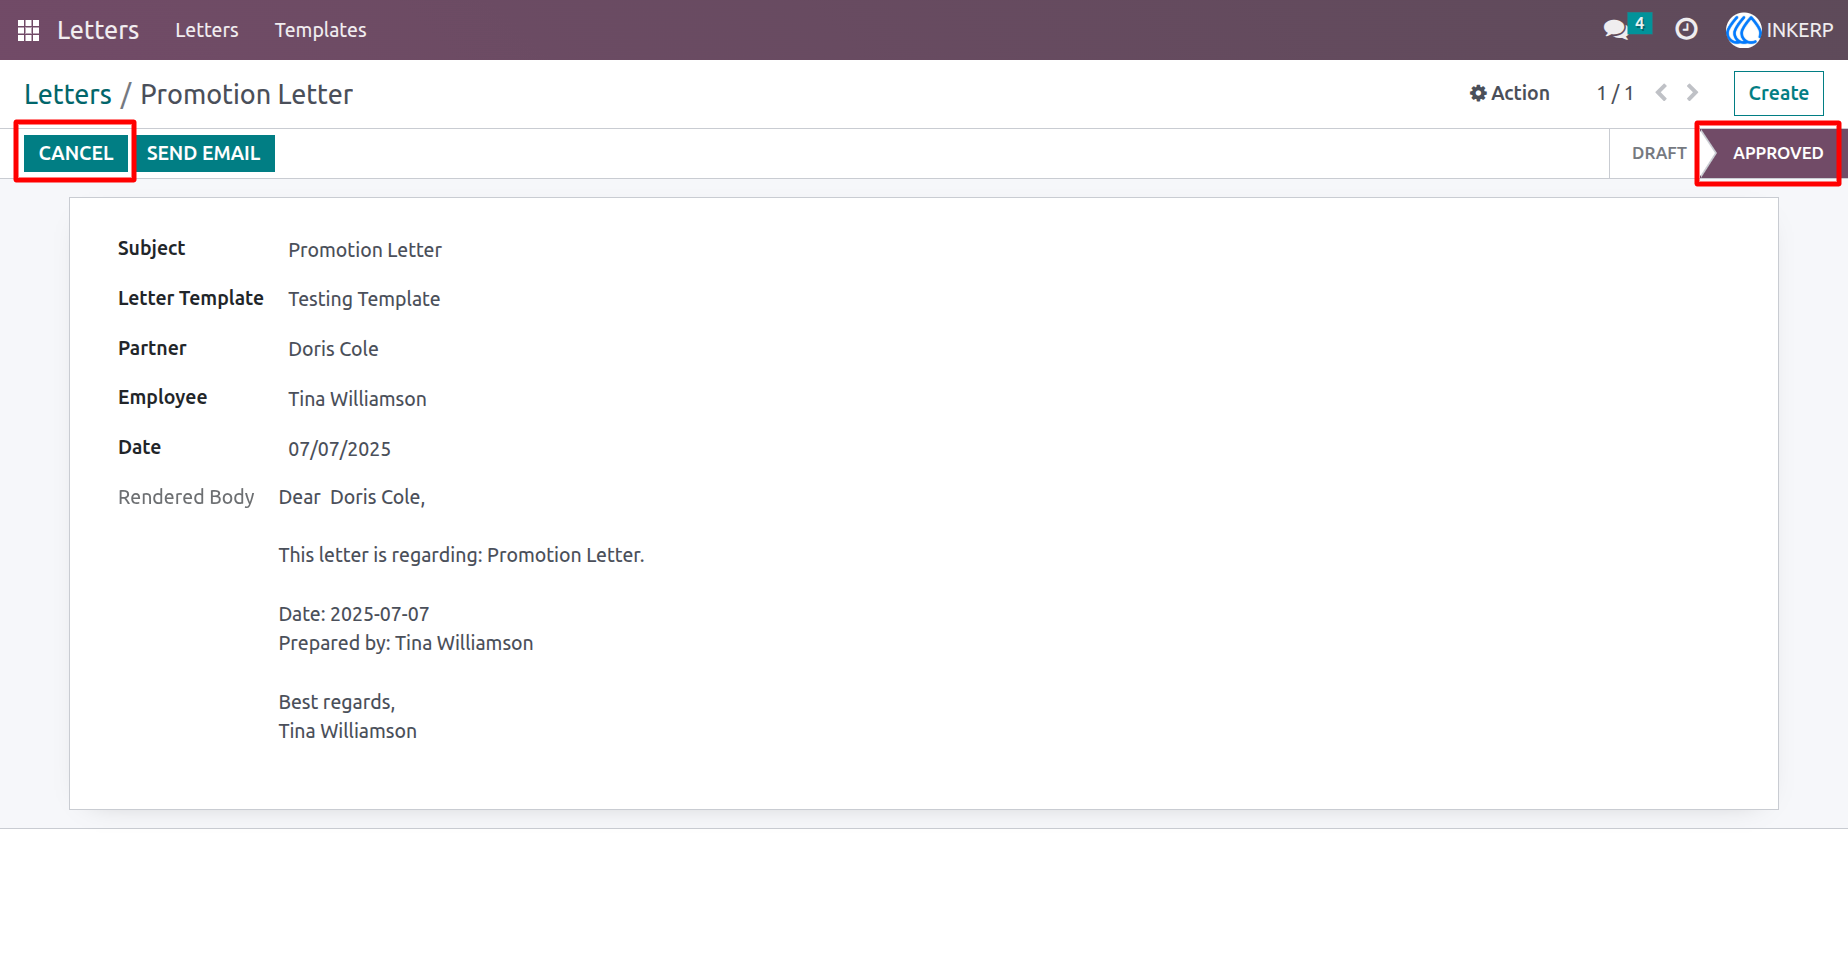Click the date value 07/07/2025
This screenshot has width=1848, height=966.
(339, 449)
